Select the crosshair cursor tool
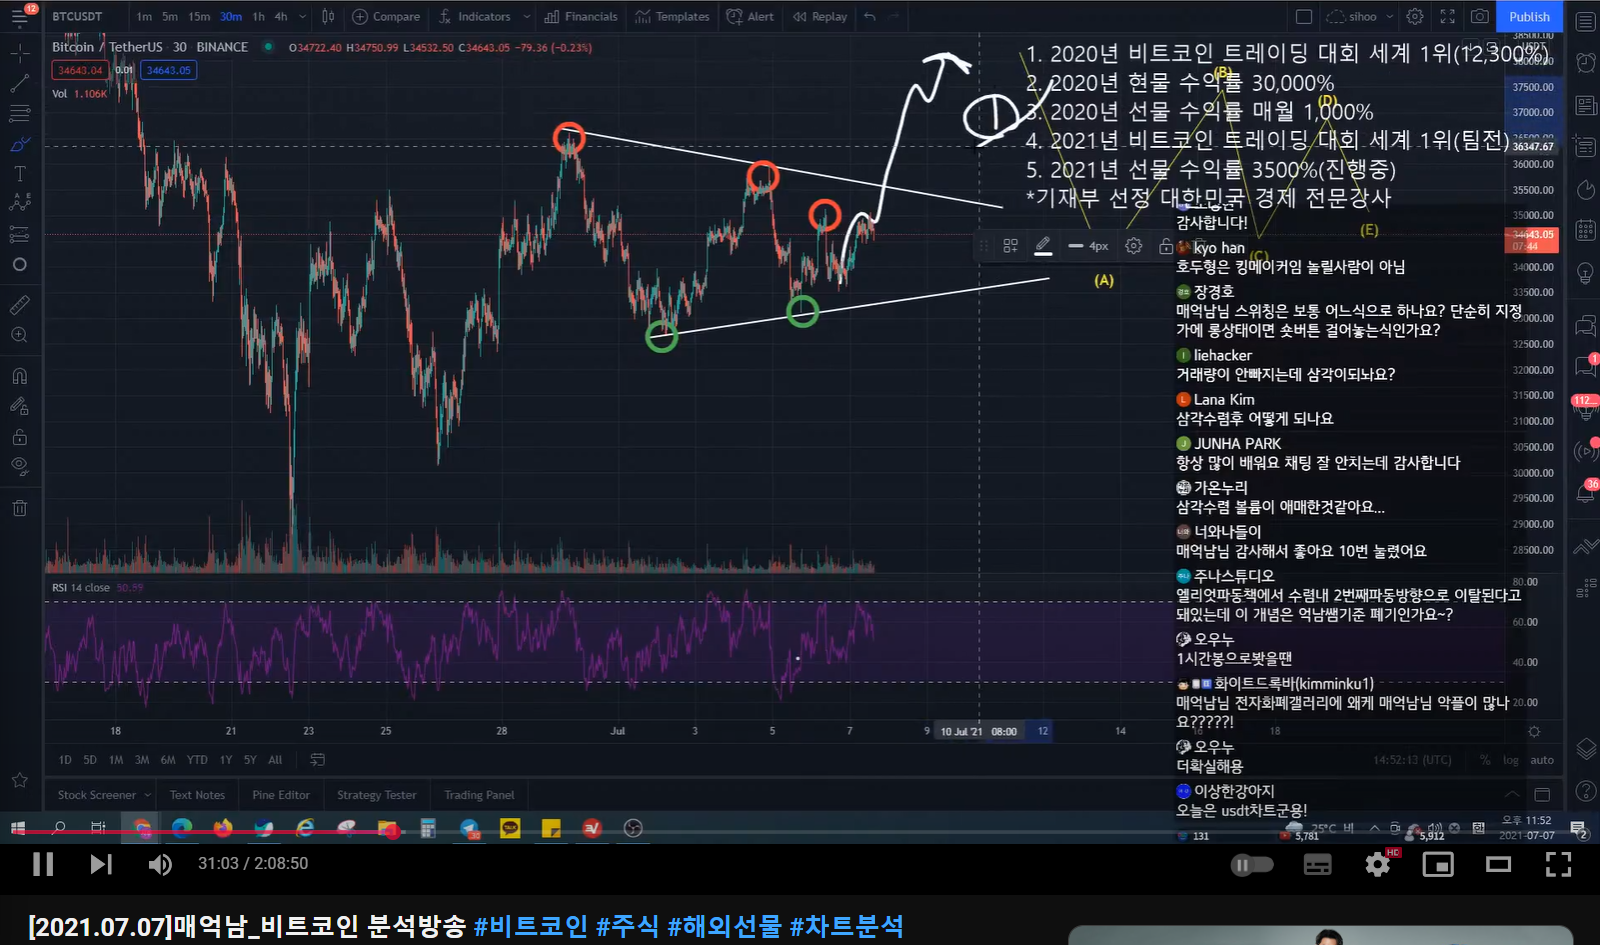The image size is (1600, 945). pos(19,52)
